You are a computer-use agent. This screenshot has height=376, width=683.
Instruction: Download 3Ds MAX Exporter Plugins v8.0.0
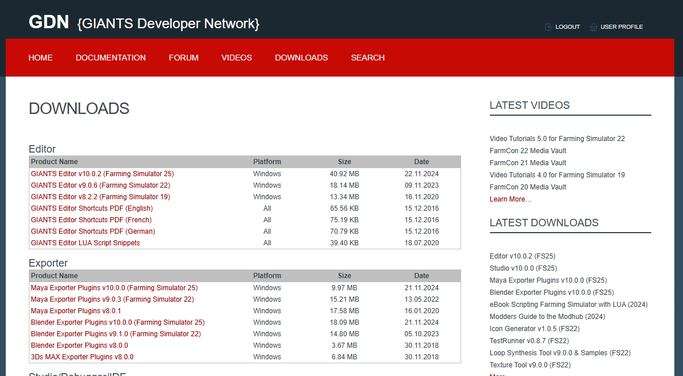tap(82, 357)
